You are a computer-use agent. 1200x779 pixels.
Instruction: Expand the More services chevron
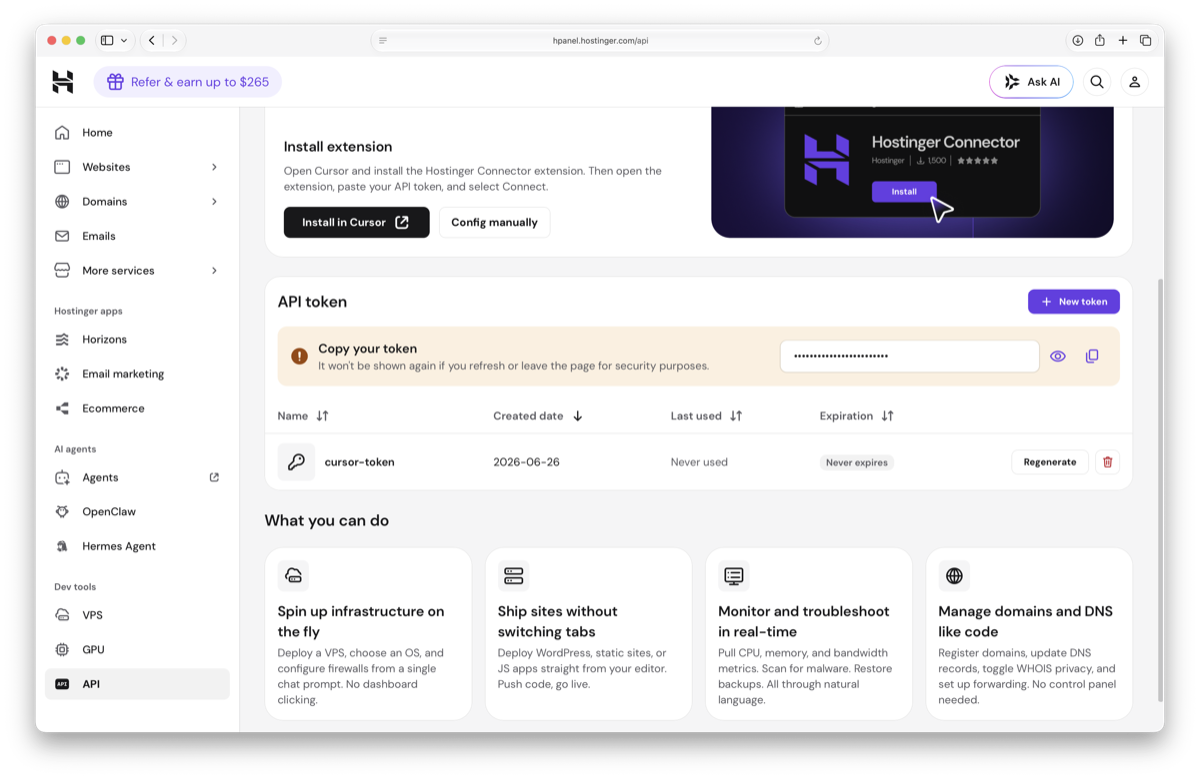(214, 270)
